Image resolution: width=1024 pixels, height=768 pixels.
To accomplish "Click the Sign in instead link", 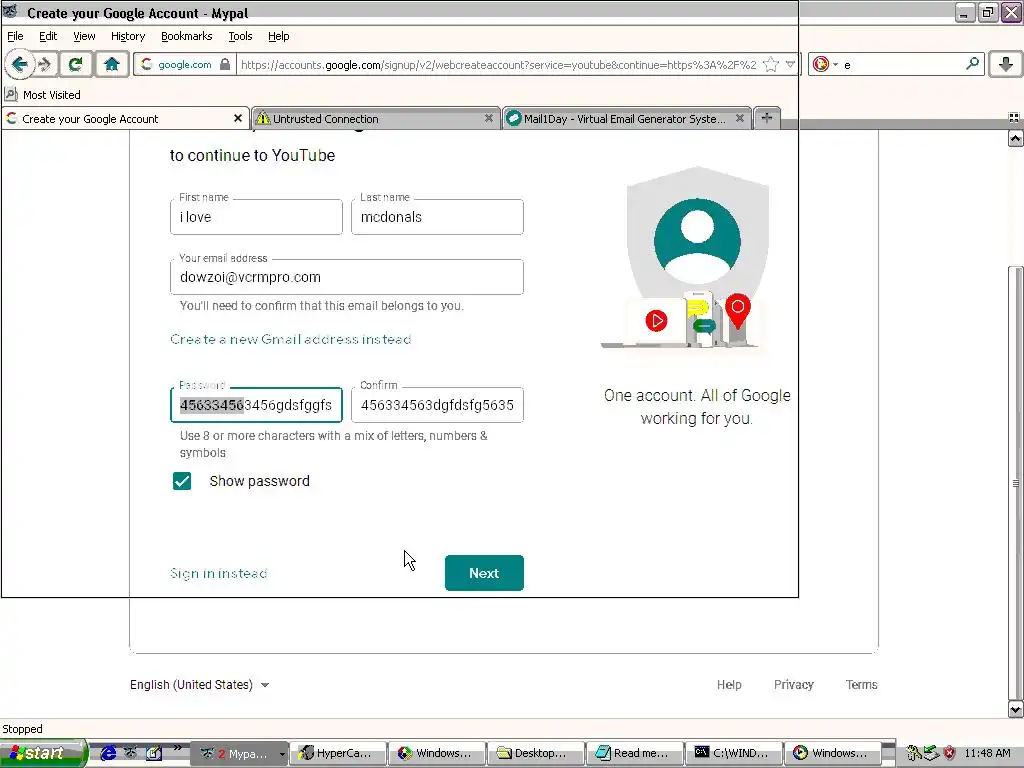I will [218, 573].
